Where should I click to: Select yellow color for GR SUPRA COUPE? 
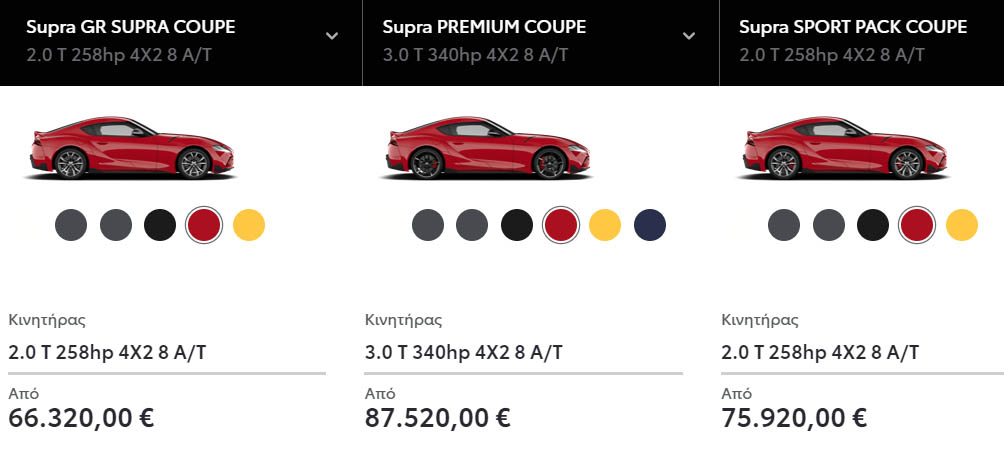coord(249,225)
